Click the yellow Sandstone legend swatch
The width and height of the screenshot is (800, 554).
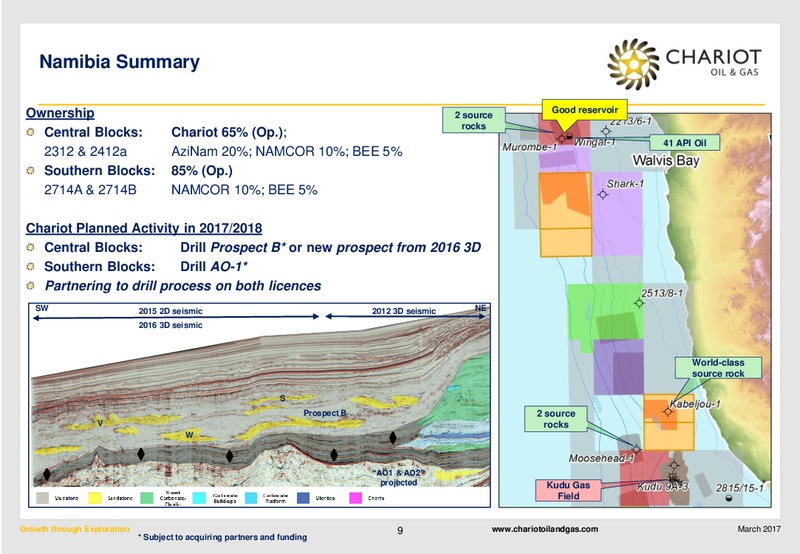pyautogui.click(x=95, y=497)
